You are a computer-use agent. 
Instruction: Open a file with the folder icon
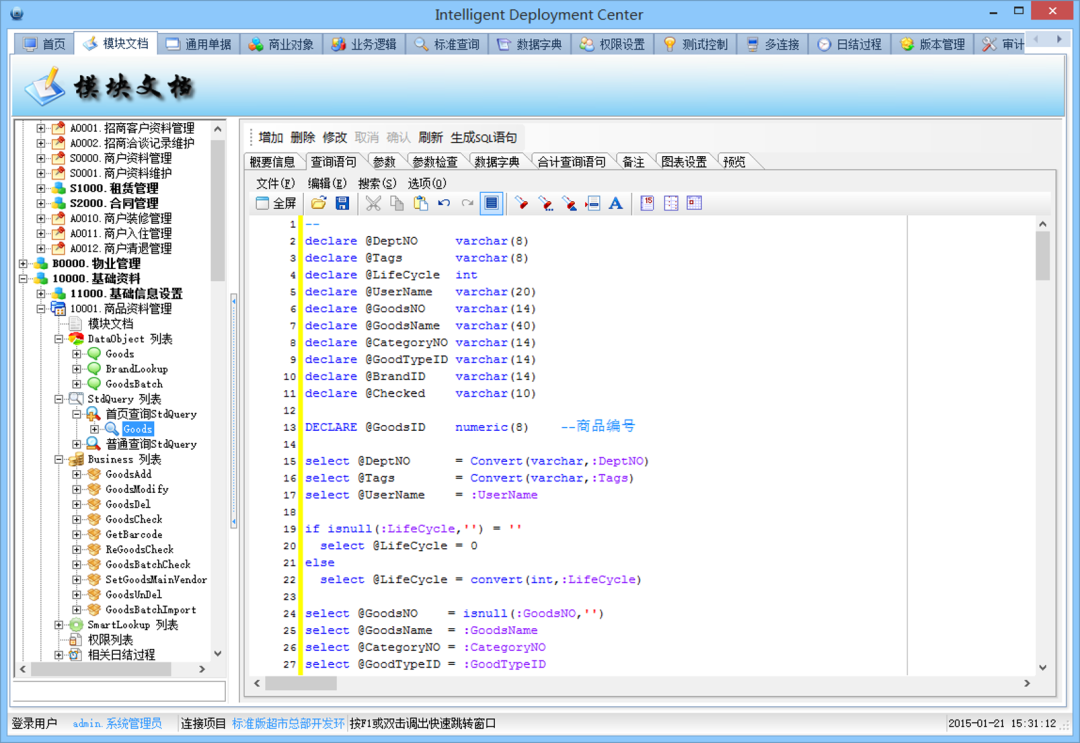(318, 203)
